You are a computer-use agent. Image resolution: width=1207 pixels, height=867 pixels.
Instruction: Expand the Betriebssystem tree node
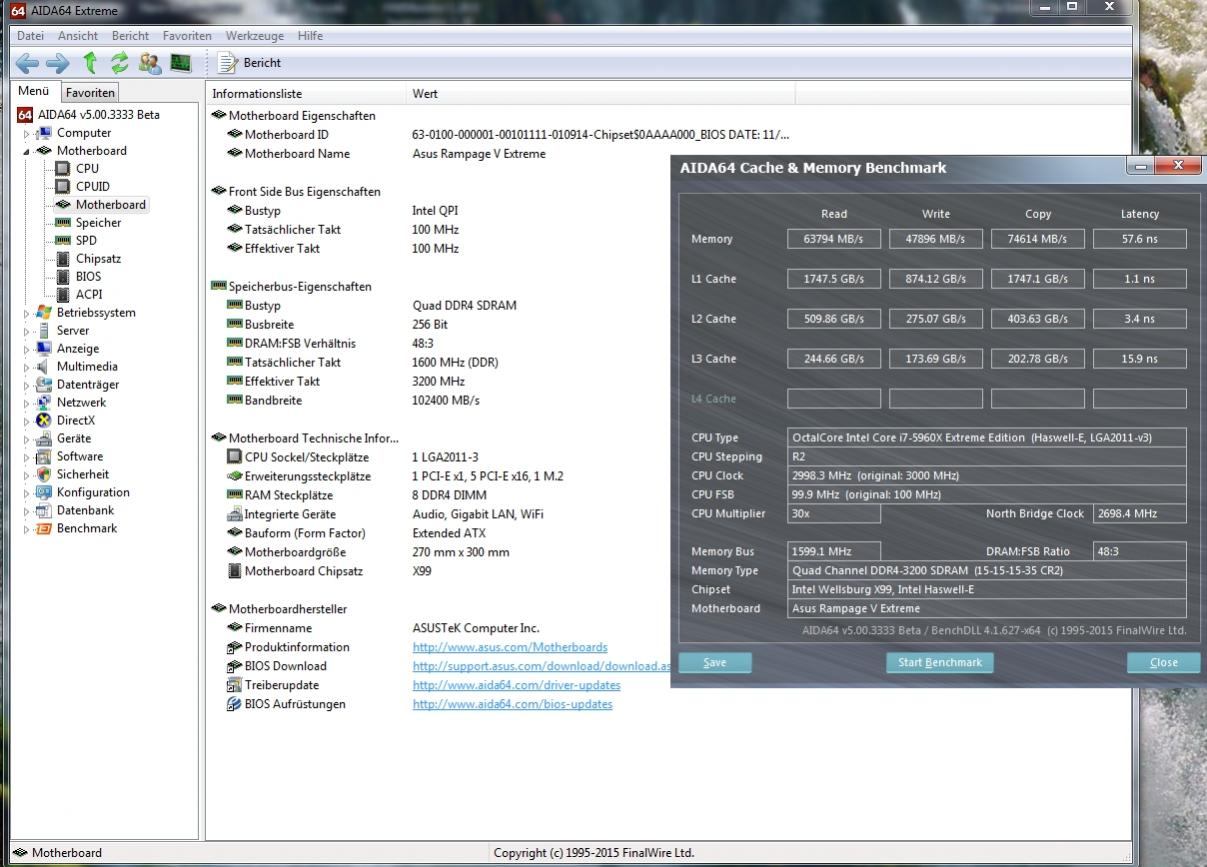(27, 313)
